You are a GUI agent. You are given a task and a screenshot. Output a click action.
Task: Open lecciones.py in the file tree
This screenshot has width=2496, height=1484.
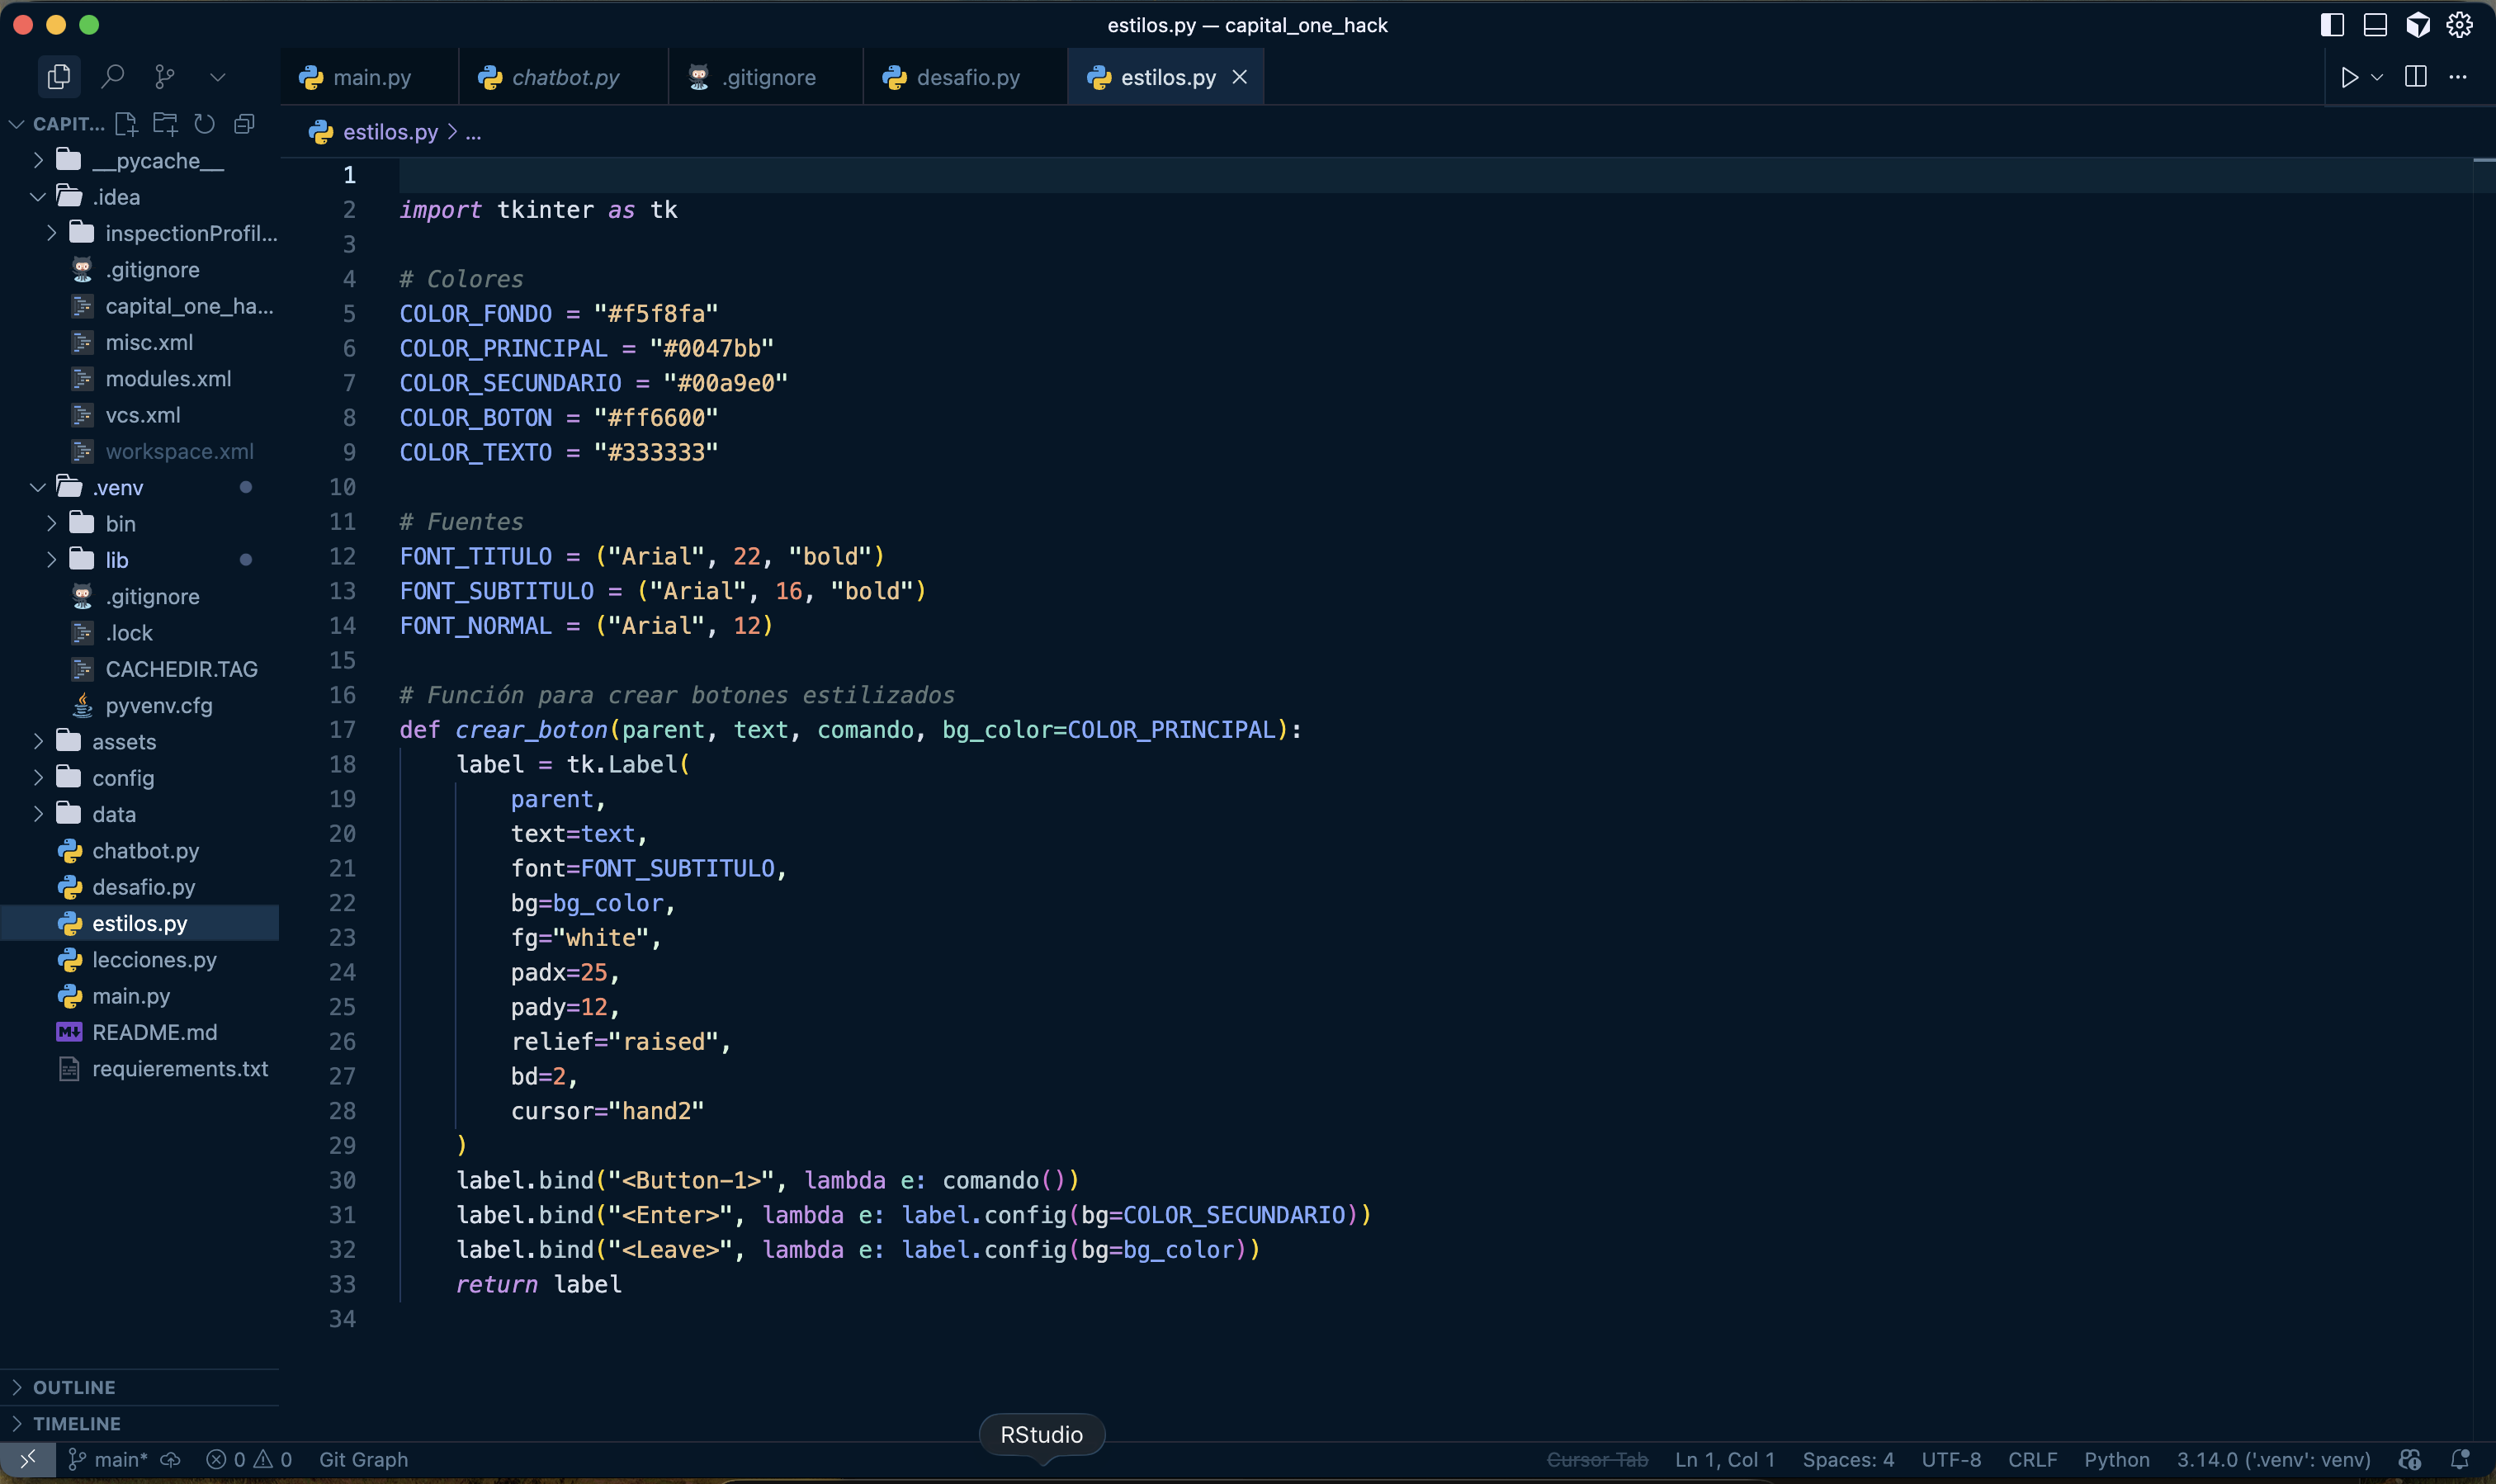tap(154, 959)
